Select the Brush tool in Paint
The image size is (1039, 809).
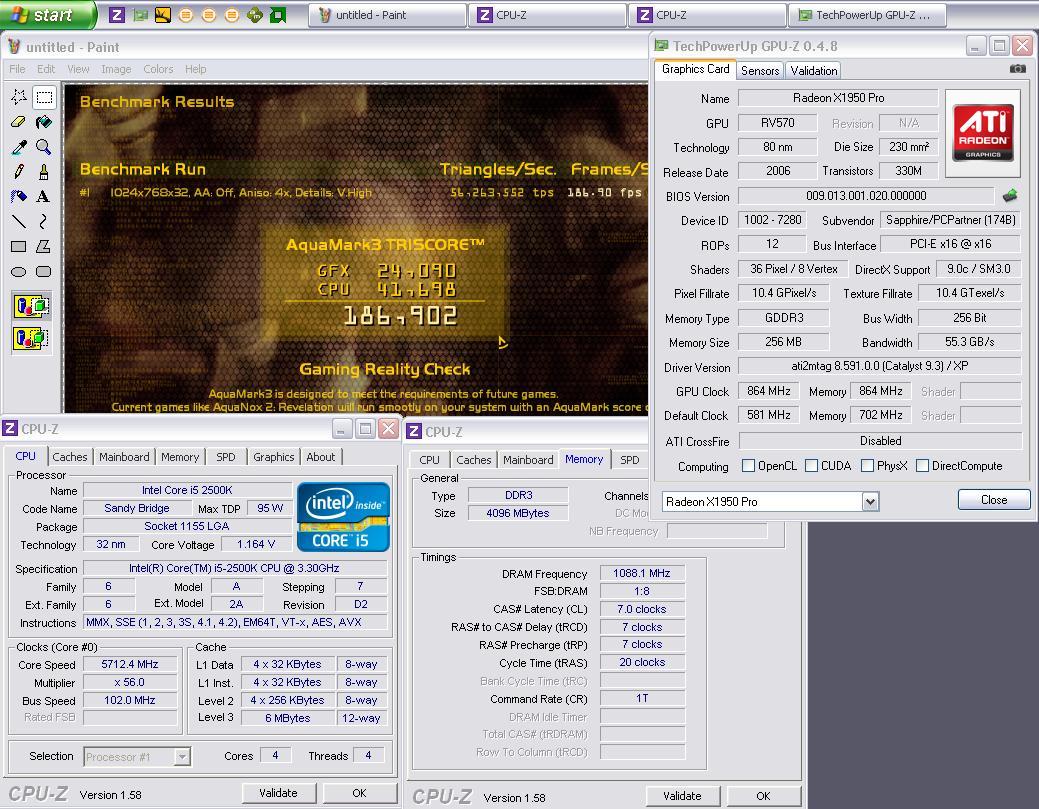[x=44, y=172]
